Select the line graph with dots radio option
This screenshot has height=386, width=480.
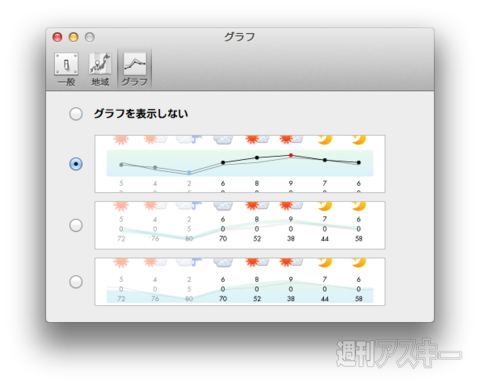(76, 164)
